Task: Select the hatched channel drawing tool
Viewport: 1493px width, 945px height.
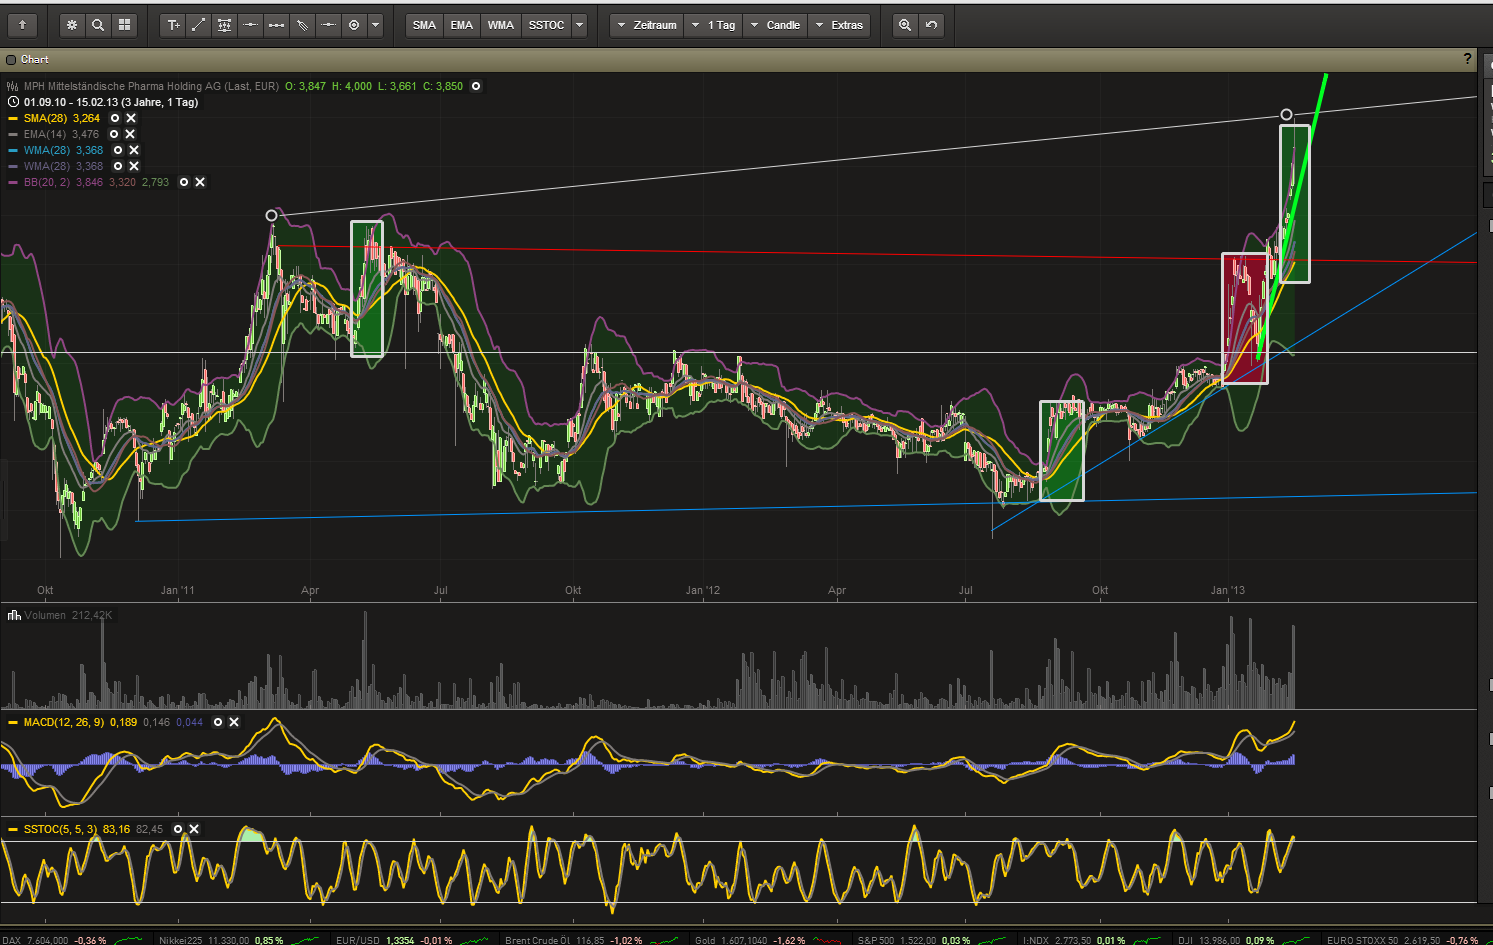Action: click(303, 25)
